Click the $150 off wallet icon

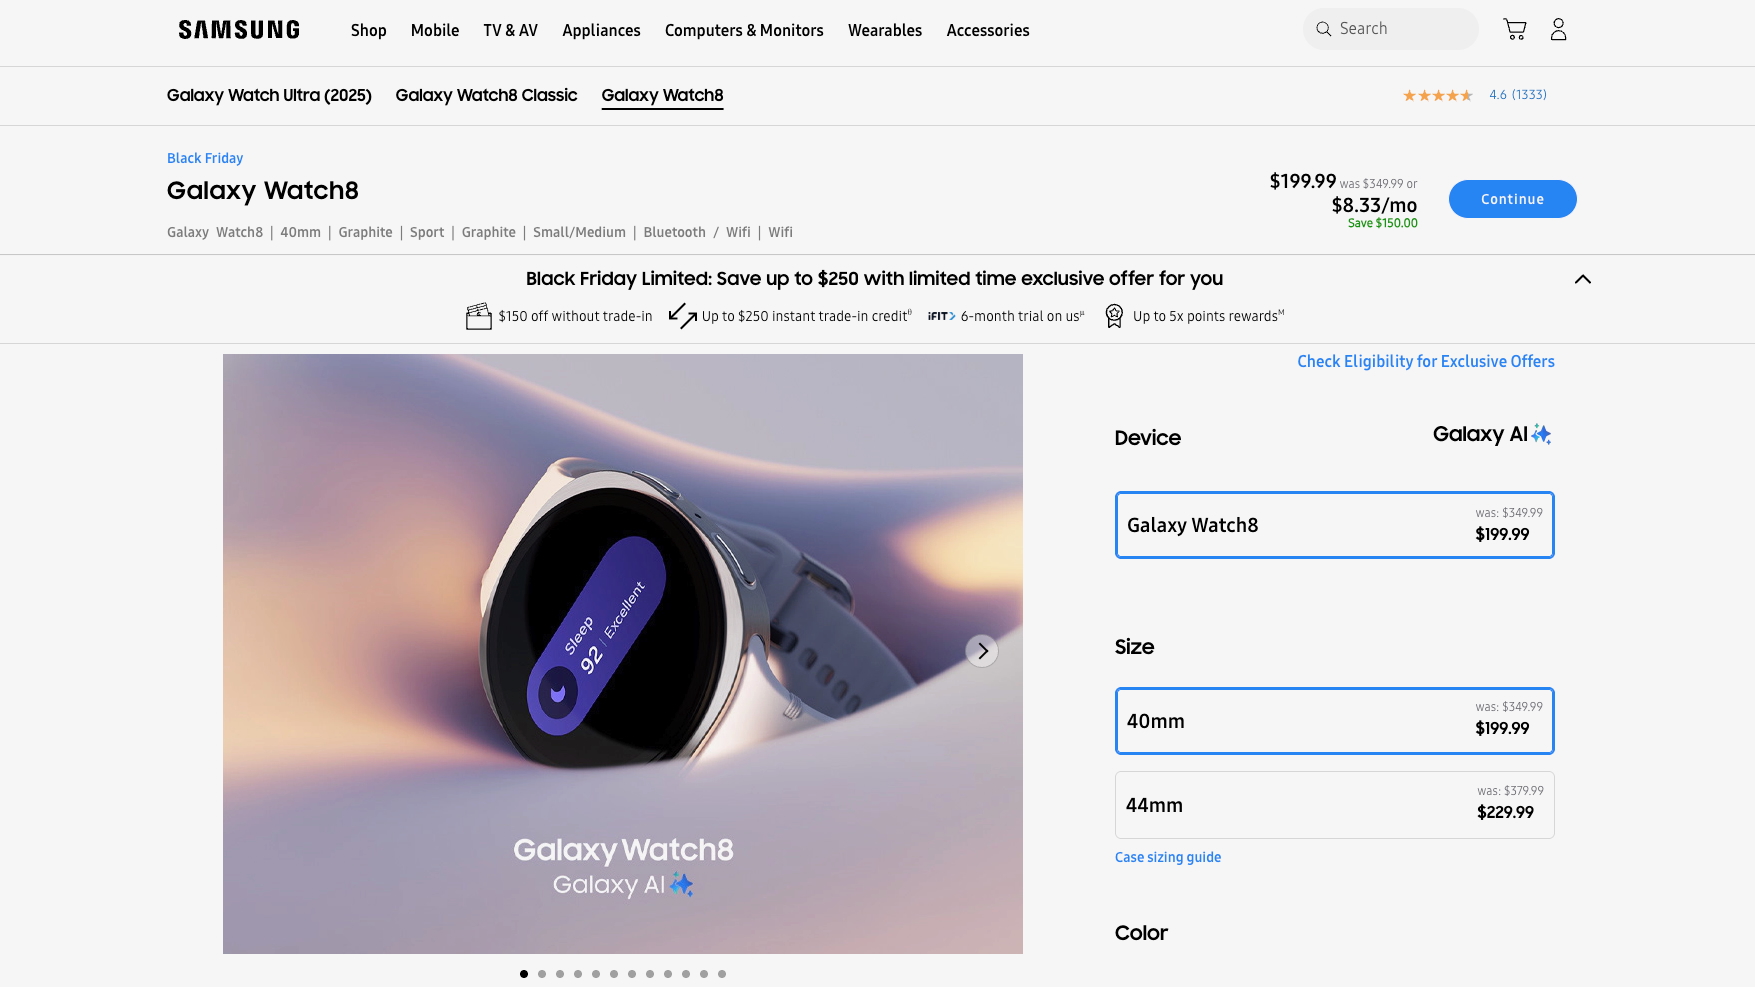click(479, 315)
